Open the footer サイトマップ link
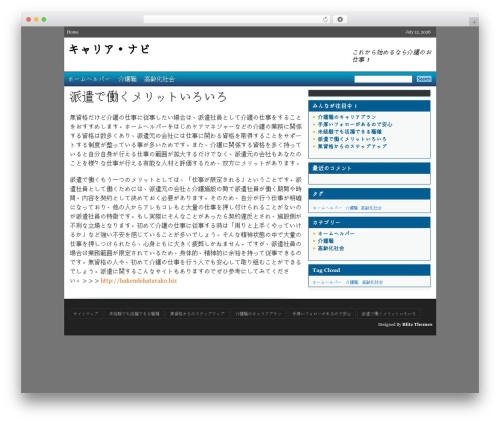Viewport: 500px width, 423px height. pyautogui.click(x=86, y=314)
